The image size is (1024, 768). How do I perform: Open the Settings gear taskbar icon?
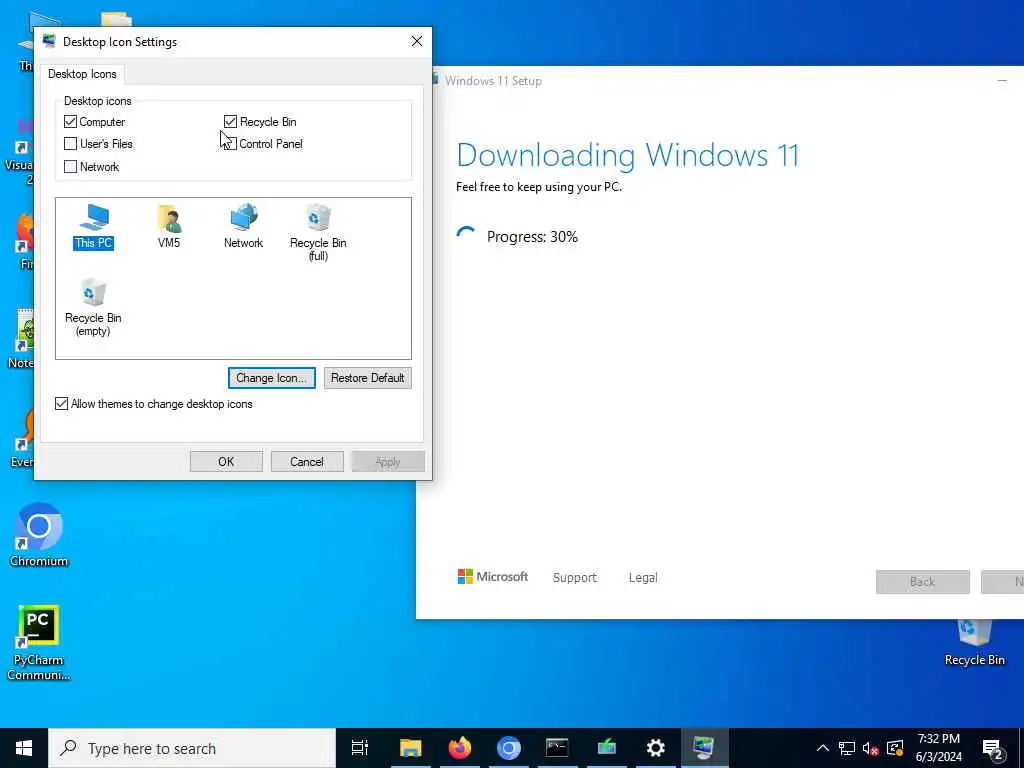[655, 748]
